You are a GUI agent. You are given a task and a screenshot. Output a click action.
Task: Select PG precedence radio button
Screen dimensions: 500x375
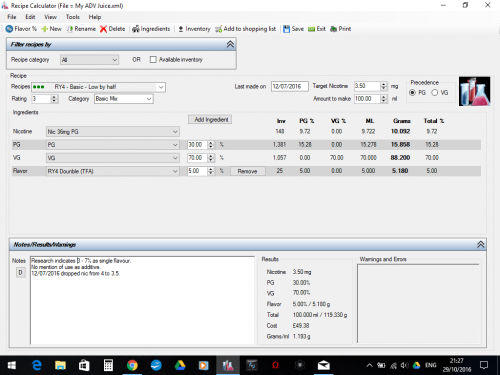pyautogui.click(x=413, y=93)
